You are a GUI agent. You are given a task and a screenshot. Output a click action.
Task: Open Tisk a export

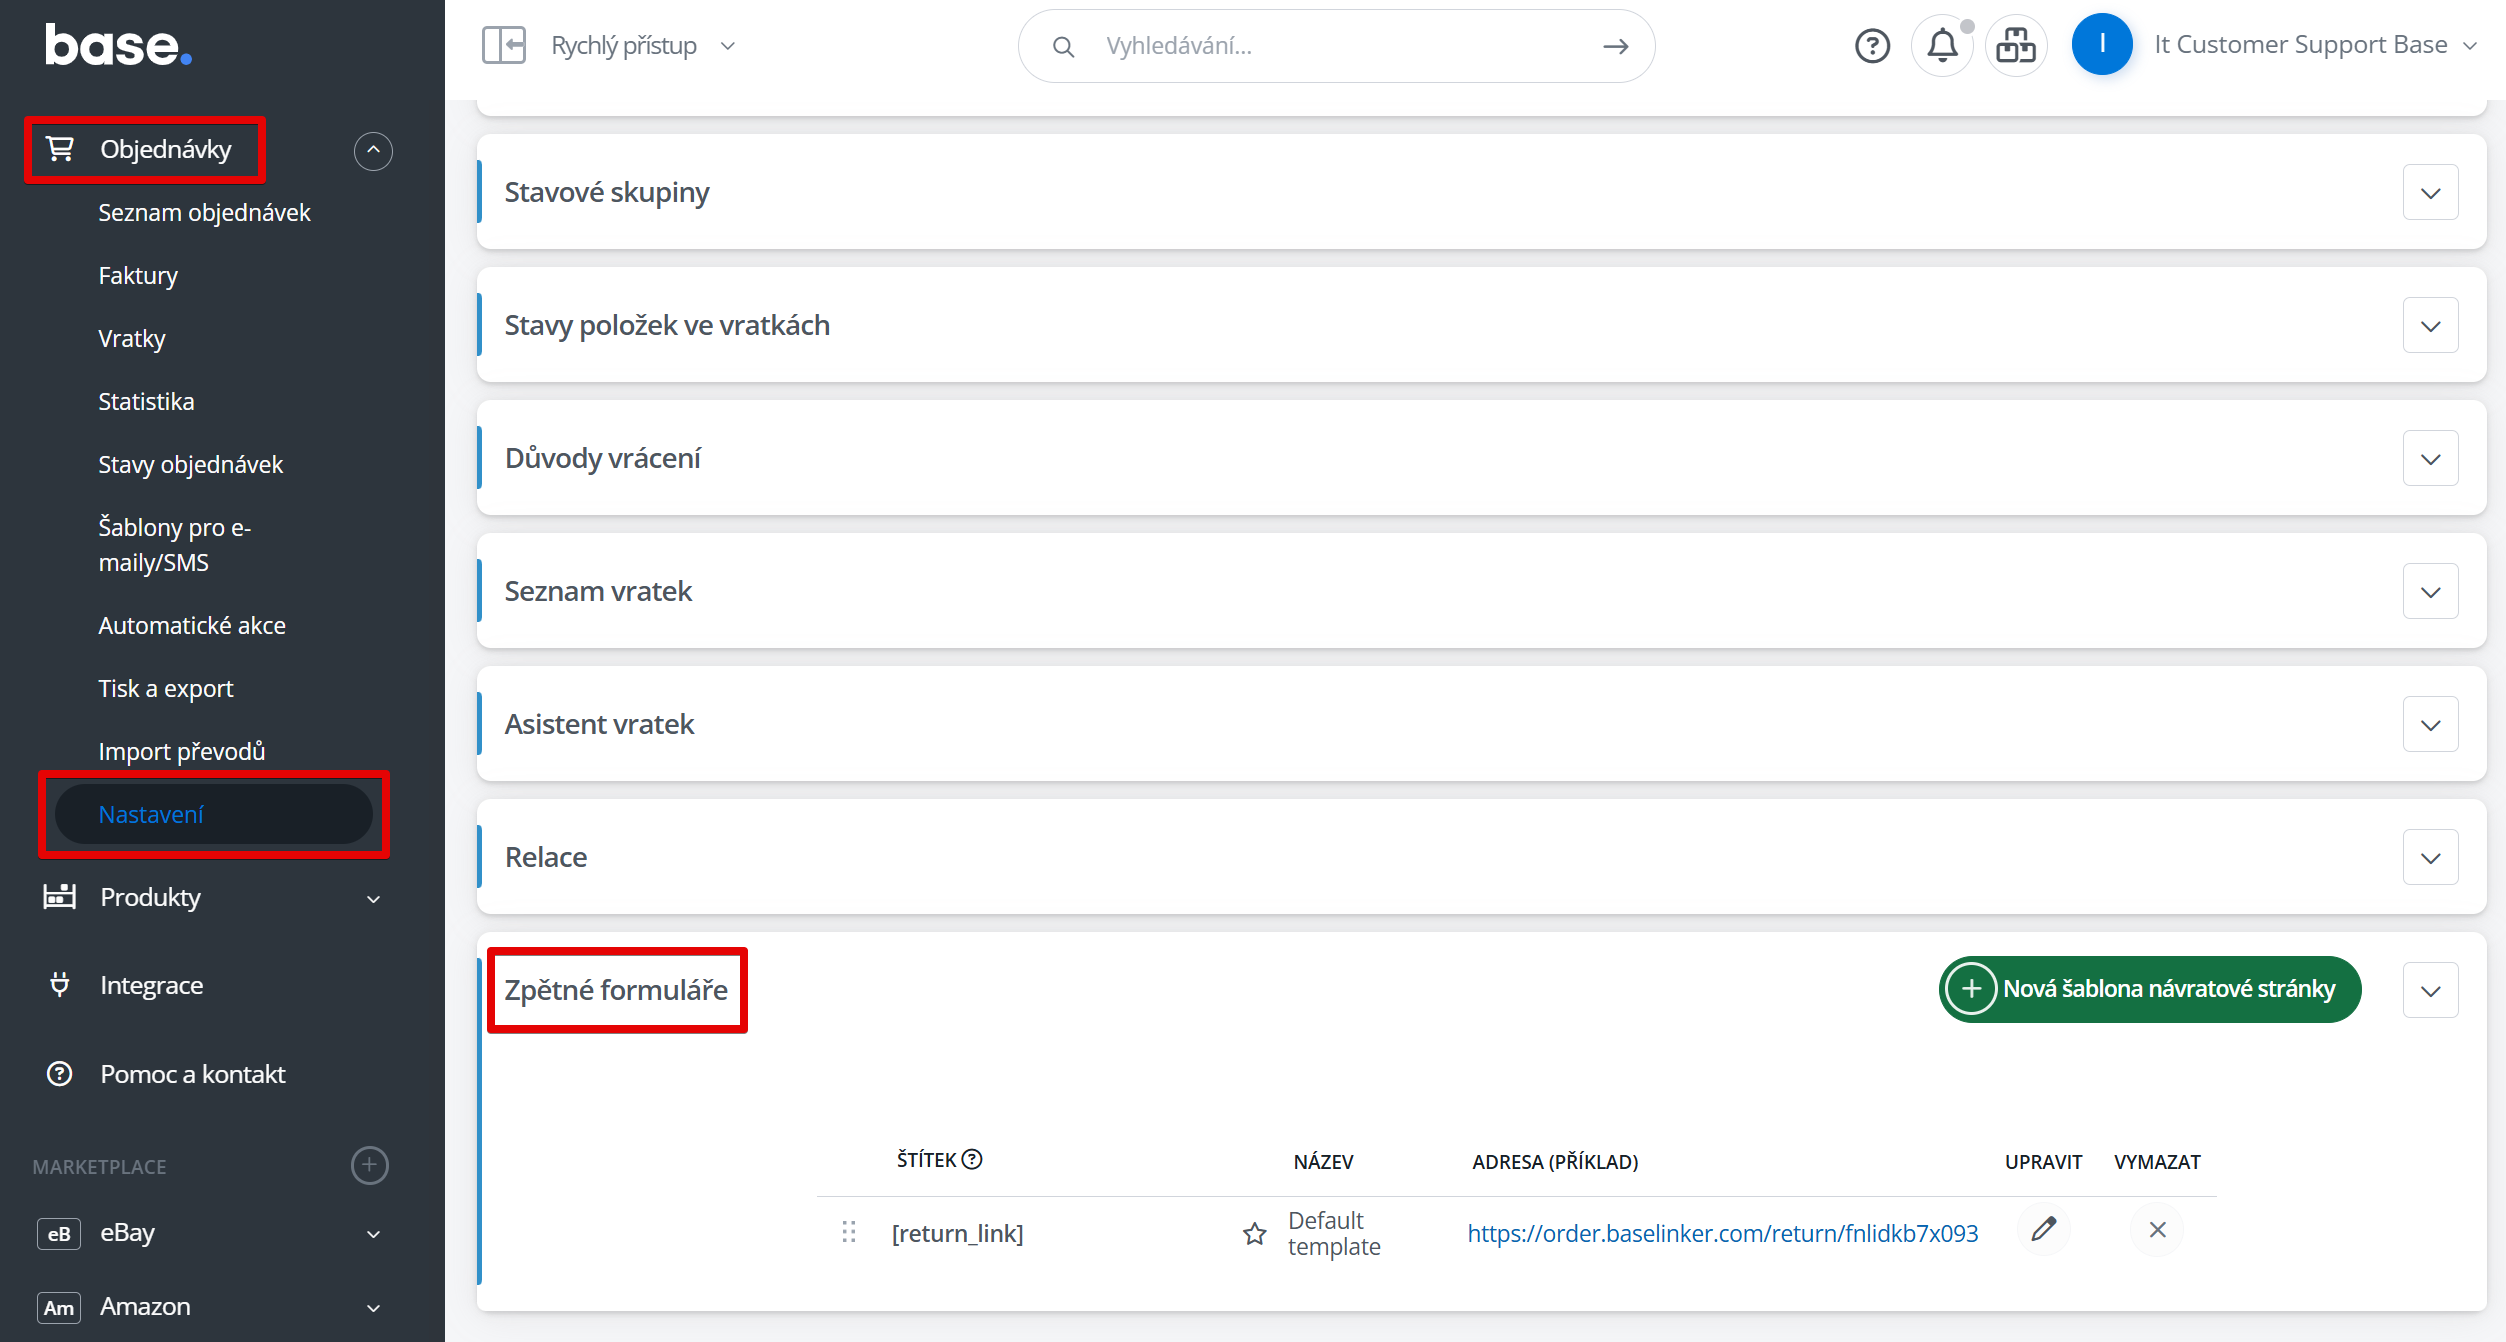tap(166, 689)
